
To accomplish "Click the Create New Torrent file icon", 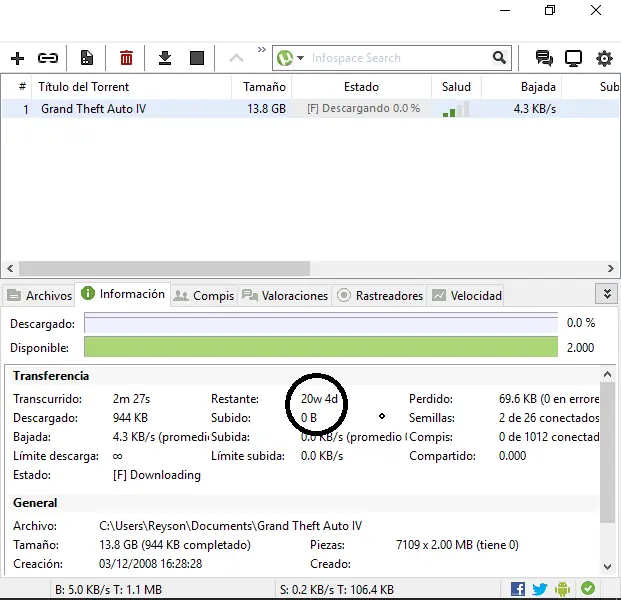I will click(87, 58).
